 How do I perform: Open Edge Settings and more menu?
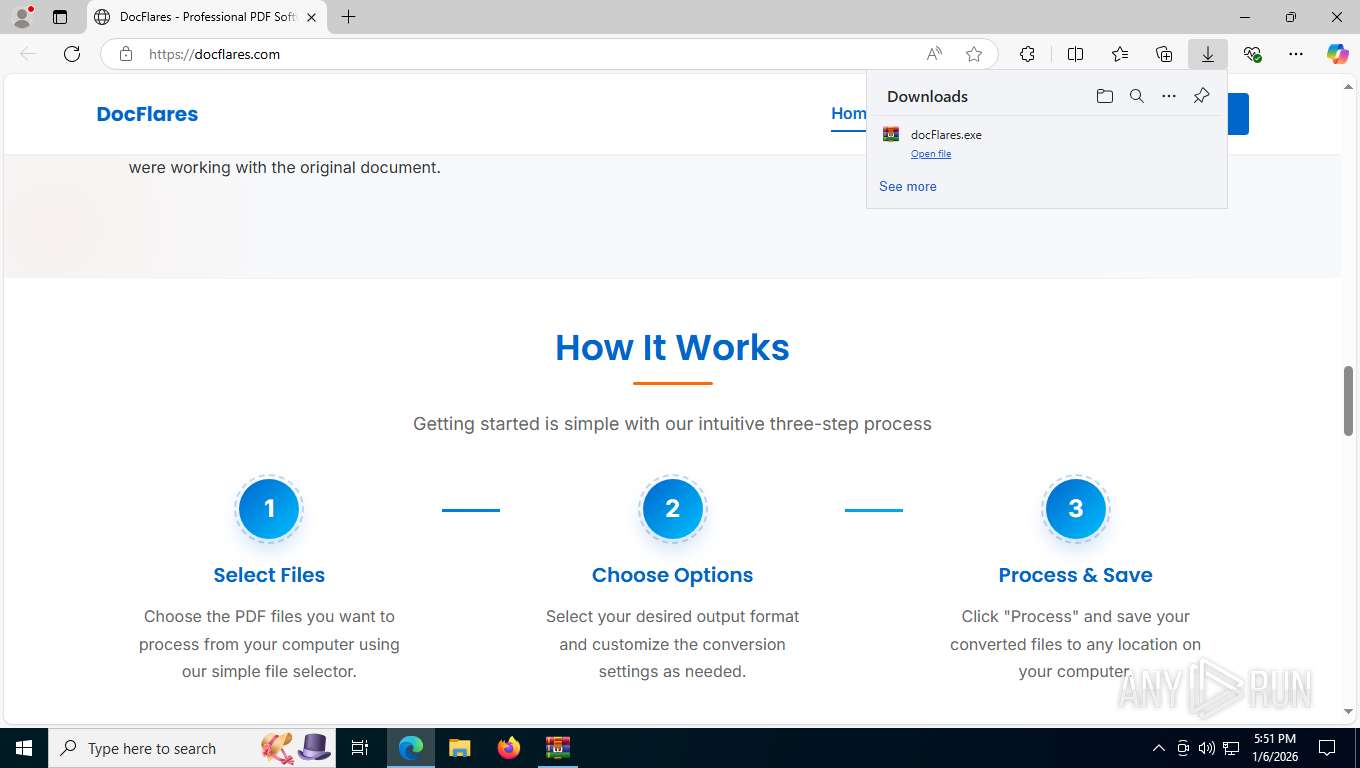point(1296,54)
